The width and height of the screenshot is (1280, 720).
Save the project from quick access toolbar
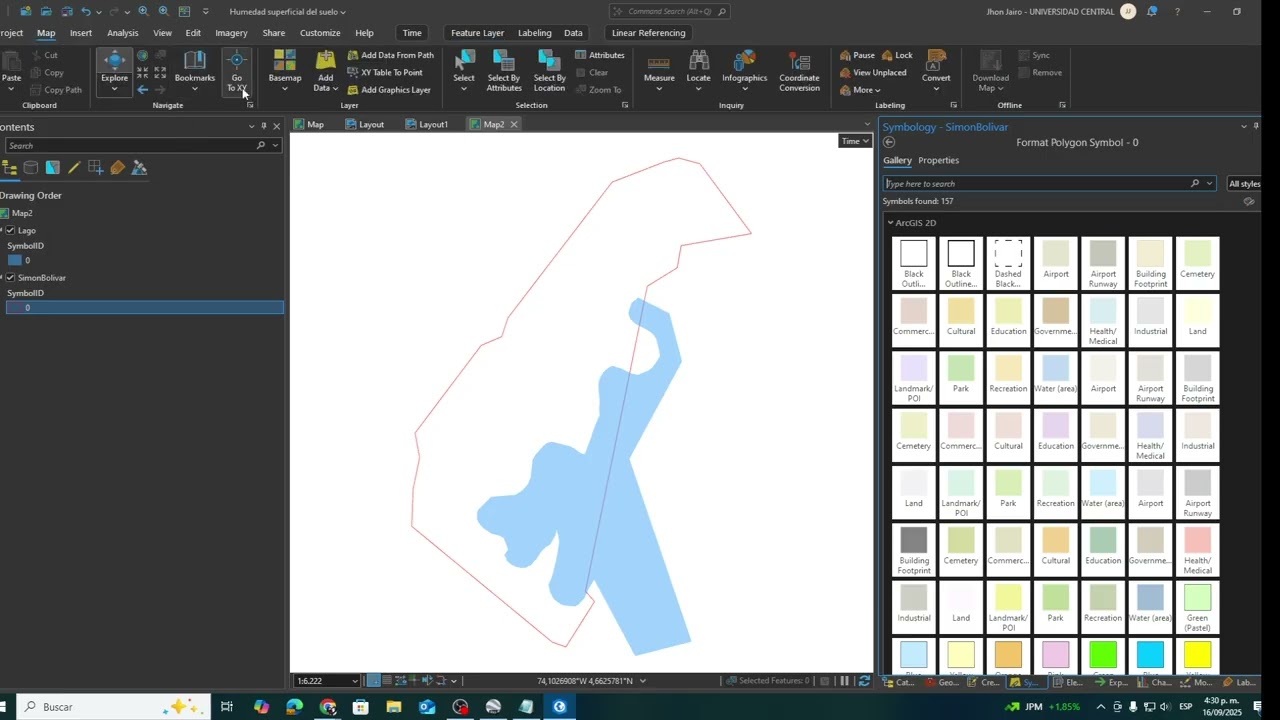pyautogui.click(x=66, y=11)
